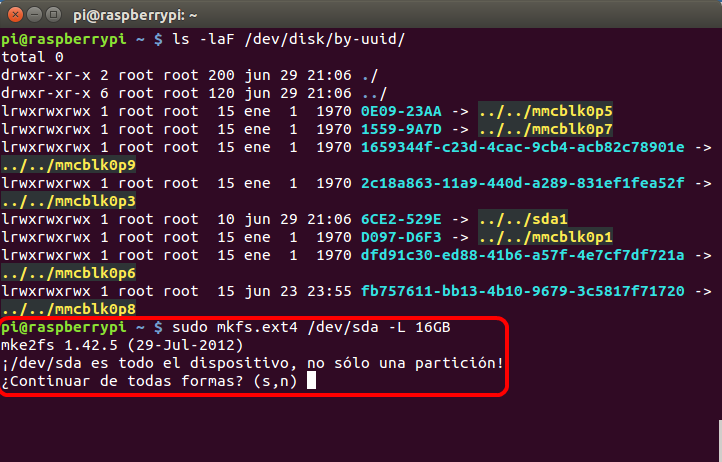Select the mmcblk0p7 symlink target
Screen dimensions: 722x462
coord(546,129)
